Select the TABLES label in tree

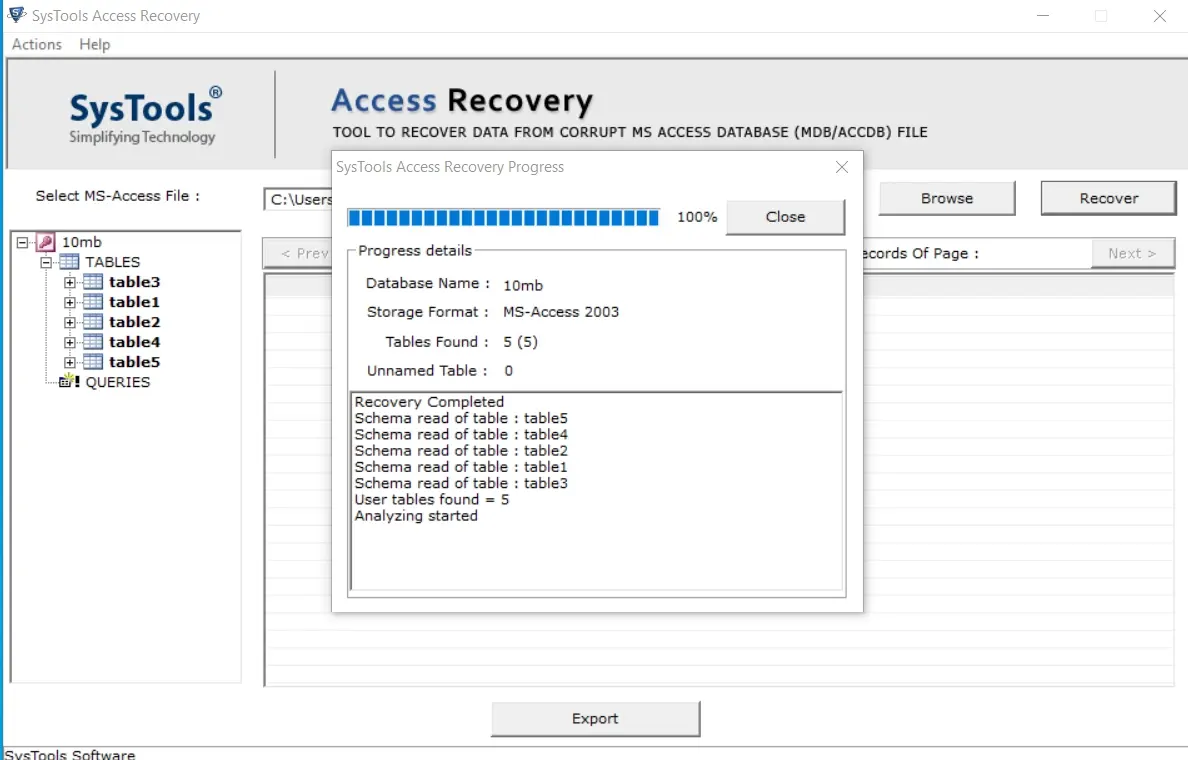[112, 261]
